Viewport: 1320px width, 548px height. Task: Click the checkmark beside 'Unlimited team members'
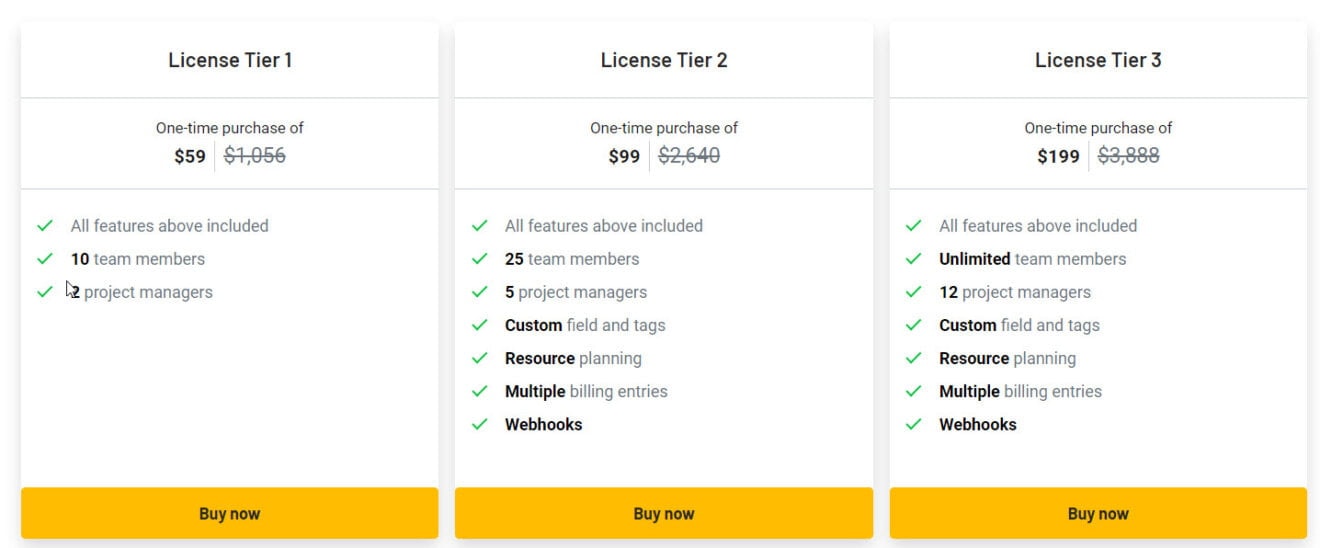pos(914,259)
